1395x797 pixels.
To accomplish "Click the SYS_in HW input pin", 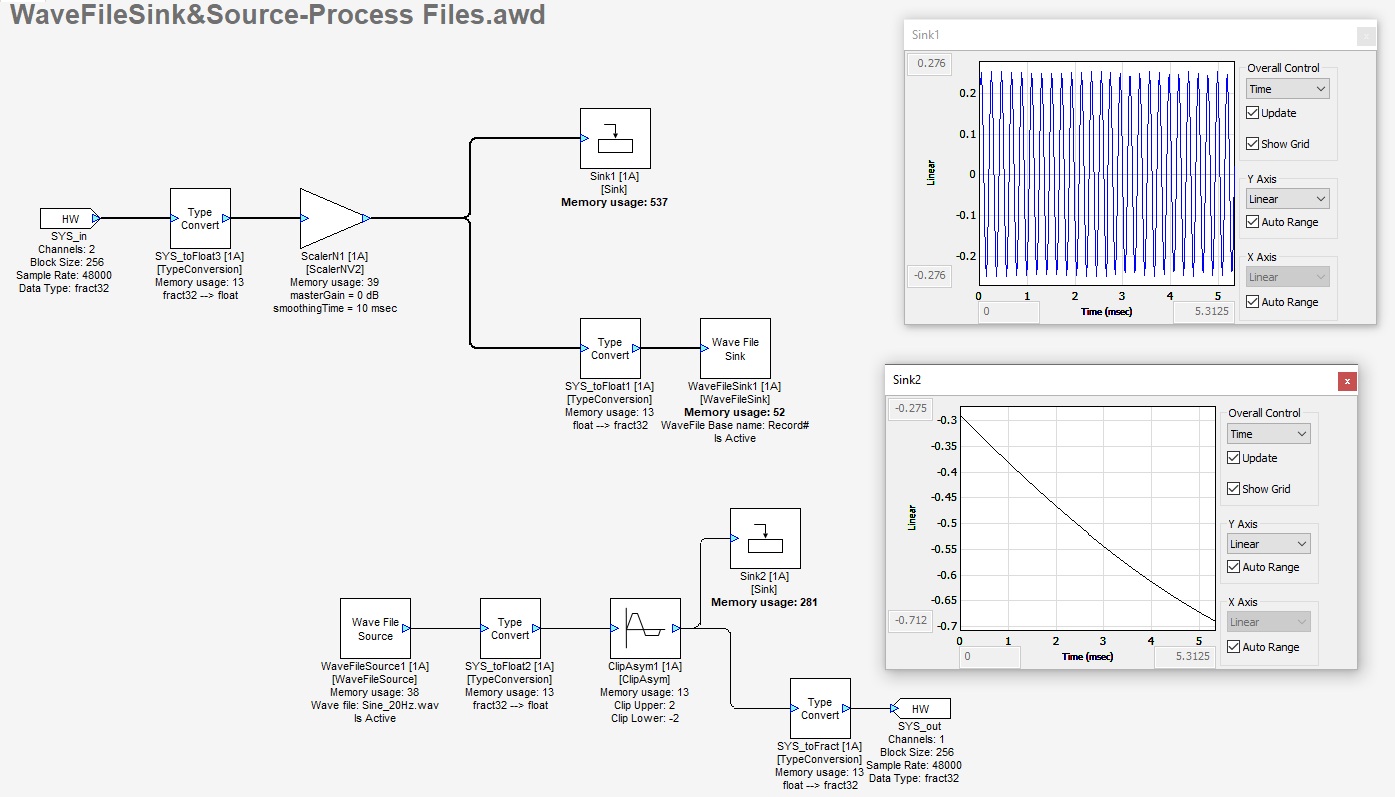I will click(x=70, y=218).
